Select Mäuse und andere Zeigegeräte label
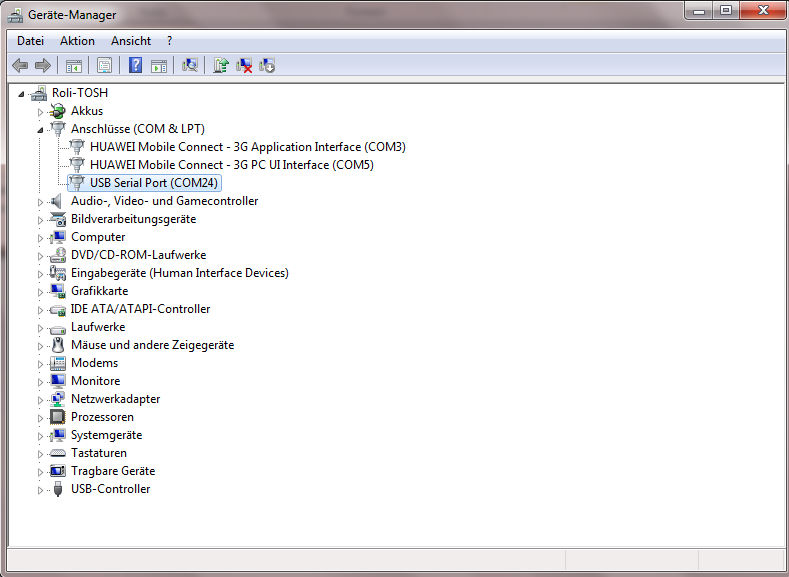This screenshot has width=789, height=577. point(152,345)
